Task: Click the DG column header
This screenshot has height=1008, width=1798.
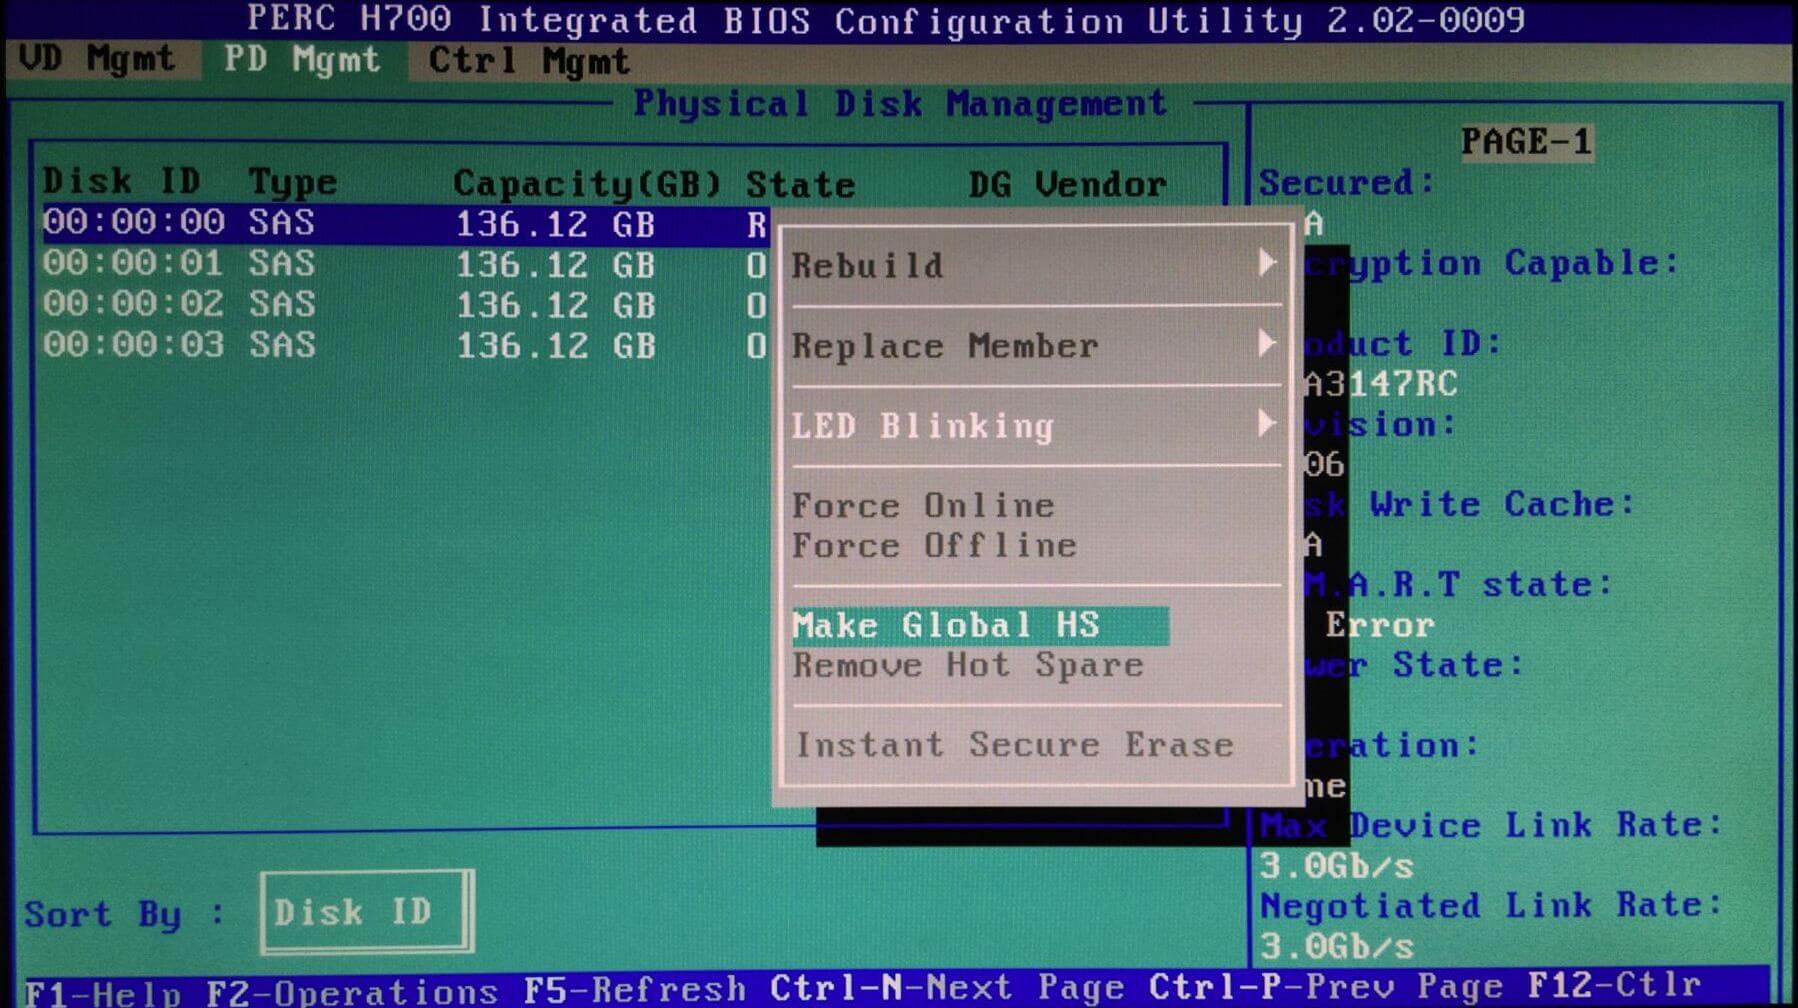Action: click(x=990, y=185)
